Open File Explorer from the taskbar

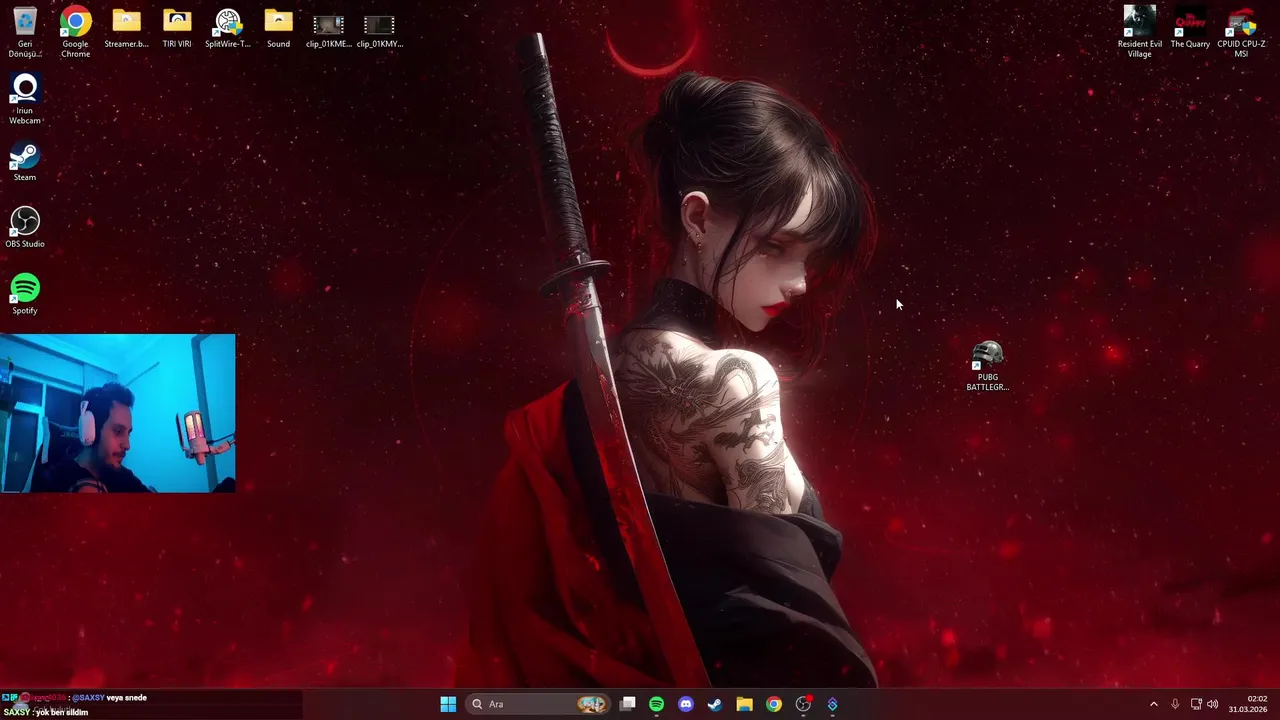pos(744,704)
